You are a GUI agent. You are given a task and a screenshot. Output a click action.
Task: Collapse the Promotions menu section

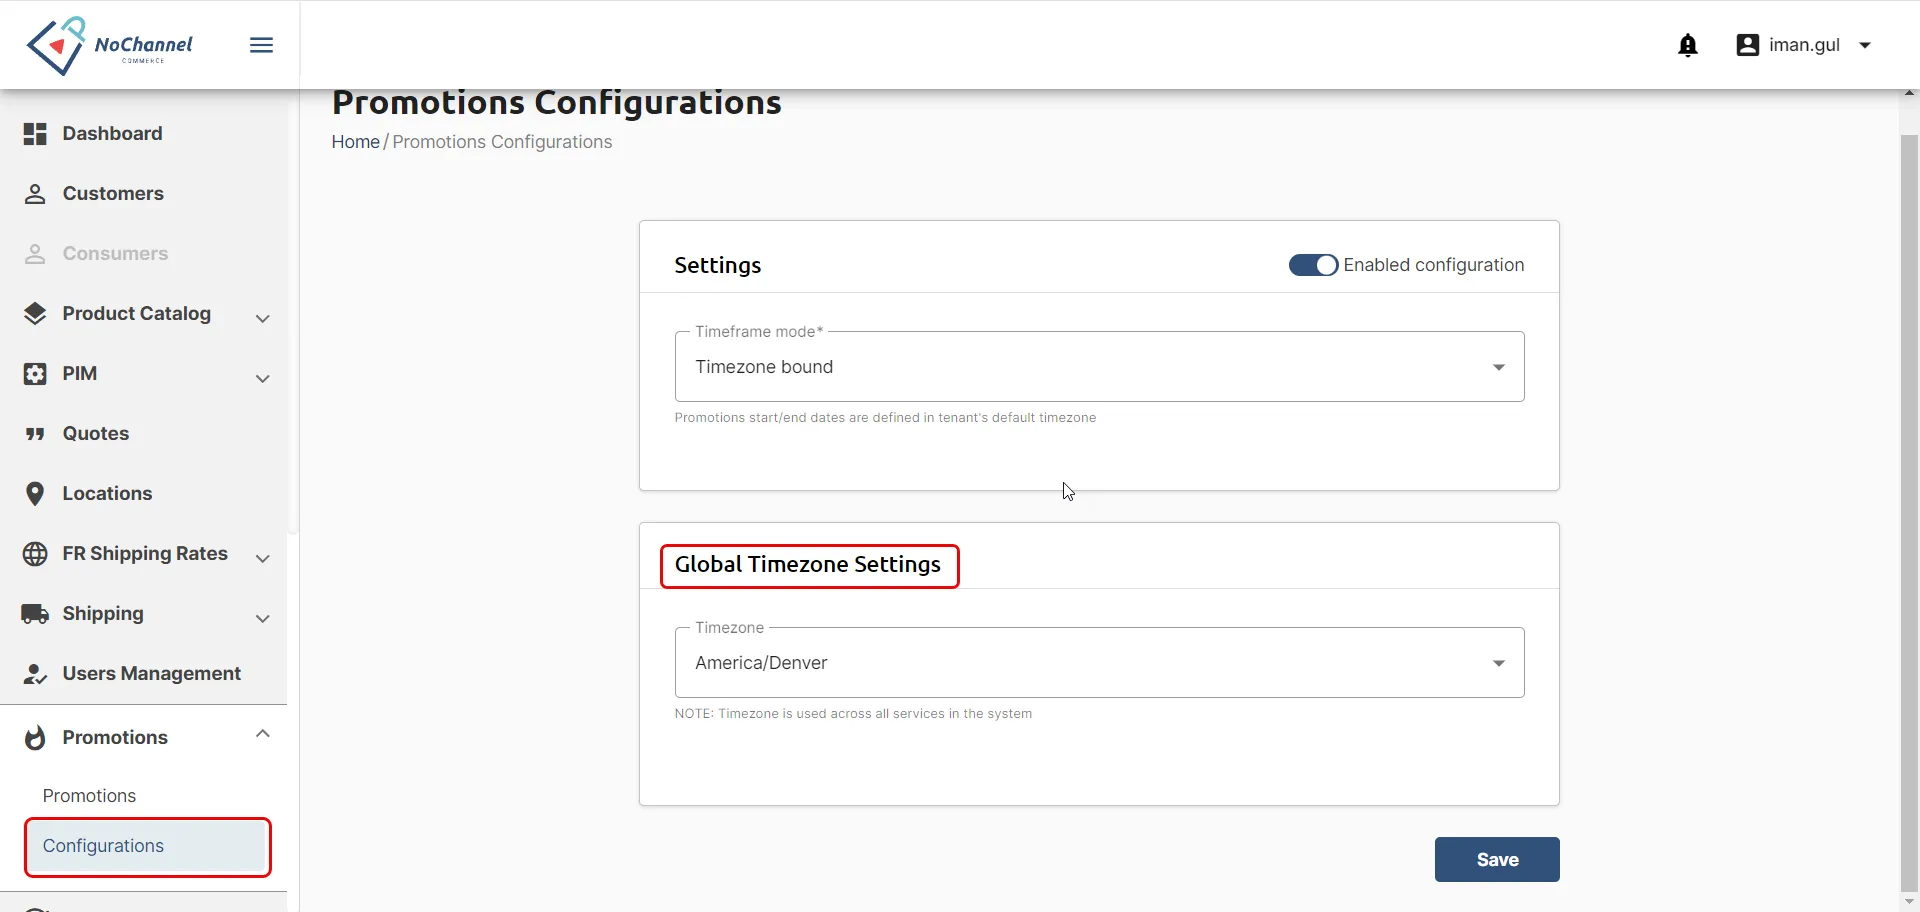coord(263,734)
